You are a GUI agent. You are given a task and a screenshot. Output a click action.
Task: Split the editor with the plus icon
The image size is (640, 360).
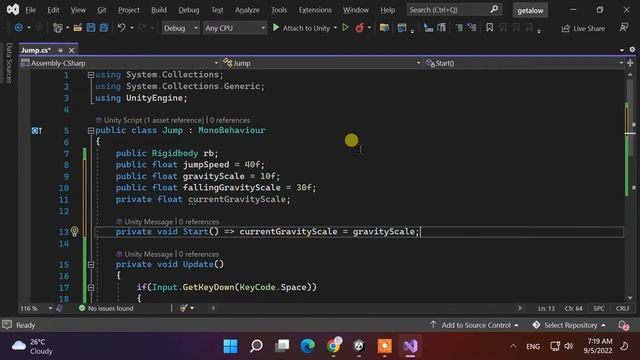point(630,63)
